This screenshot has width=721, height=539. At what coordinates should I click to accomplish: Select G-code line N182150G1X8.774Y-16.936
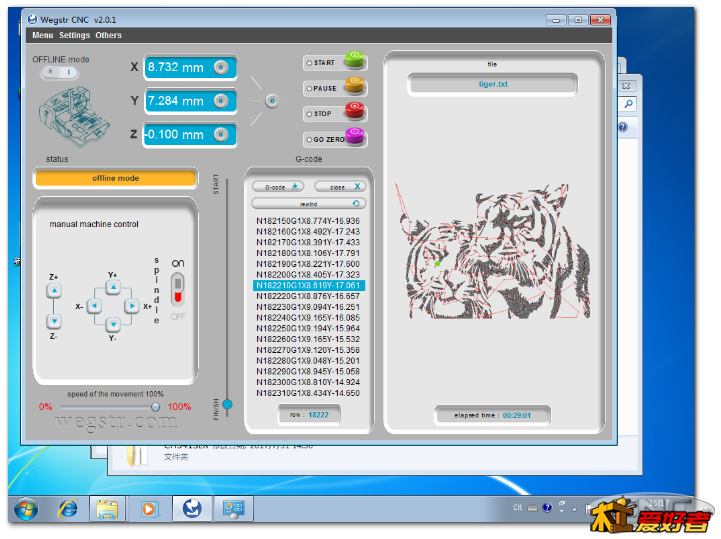pyautogui.click(x=308, y=221)
